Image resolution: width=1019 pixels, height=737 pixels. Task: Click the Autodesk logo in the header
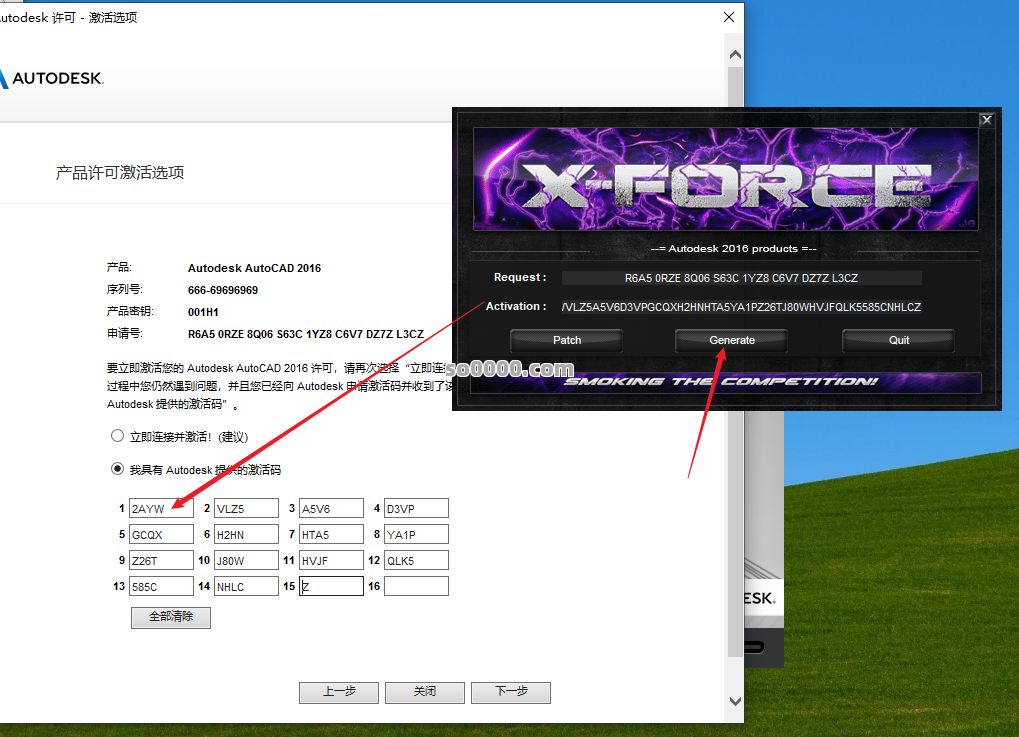52,78
